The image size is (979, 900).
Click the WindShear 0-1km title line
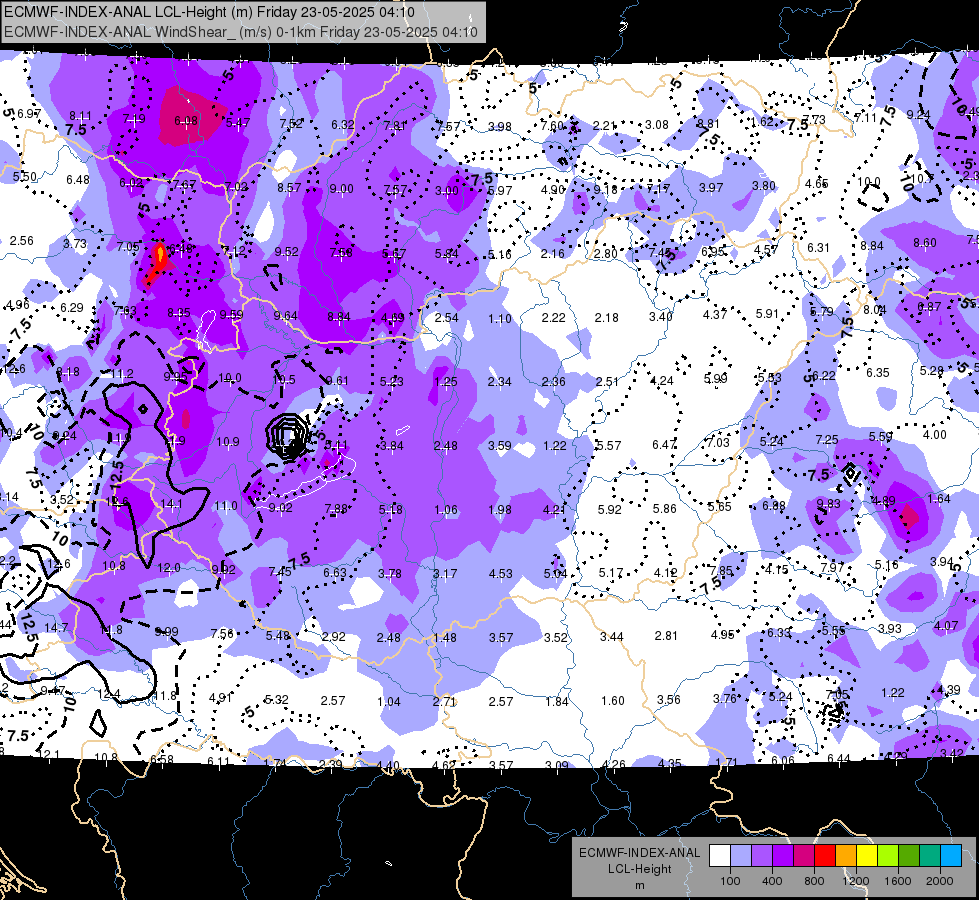(x=241, y=32)
